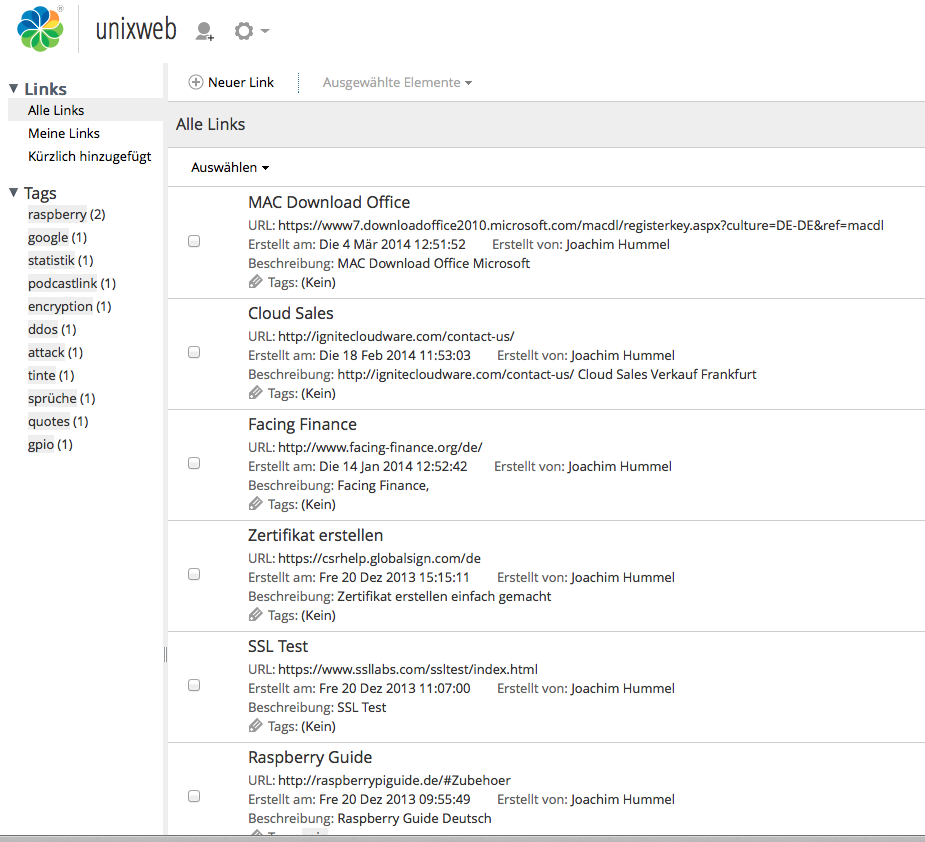Open the Cloud Sales link title
Viewport: 925px width, 842px height.
[291, 313]
